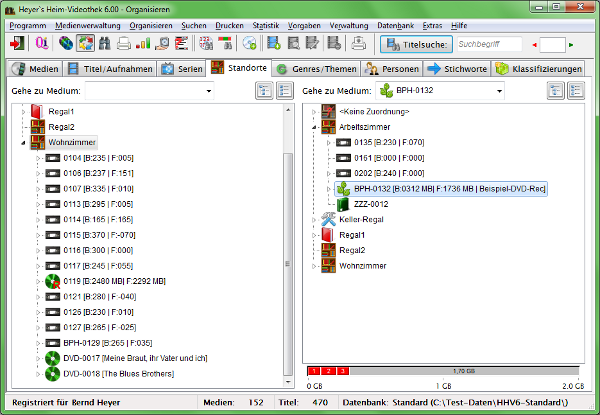Click the red exit door icon in toolbar
Image resolution: width=600 pixels, height=415 pixels.
(17, 44)
